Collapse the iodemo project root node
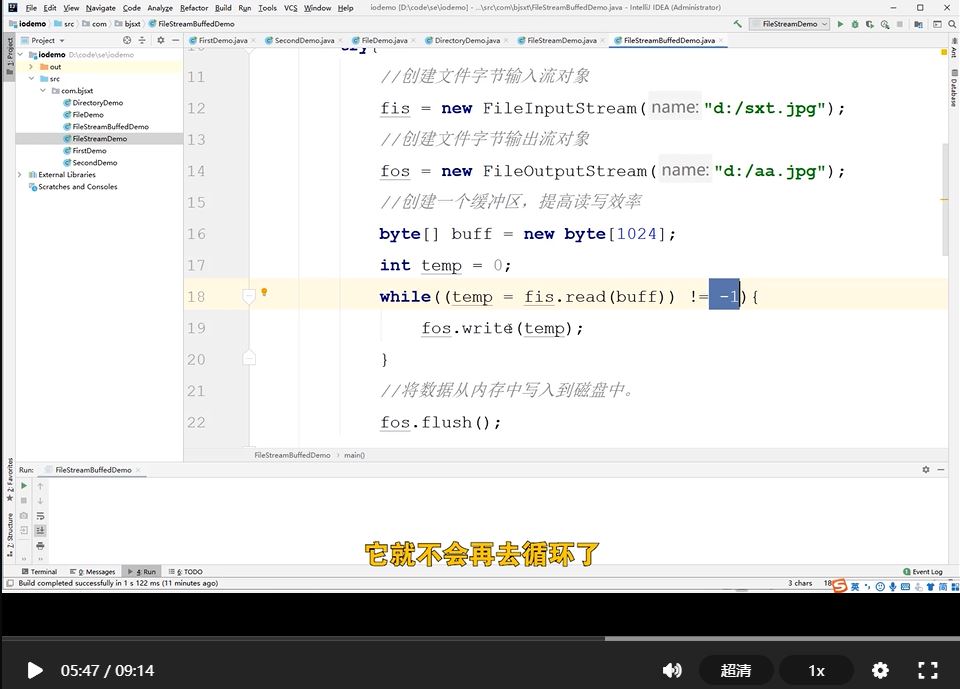 click(x=21, y=55)
